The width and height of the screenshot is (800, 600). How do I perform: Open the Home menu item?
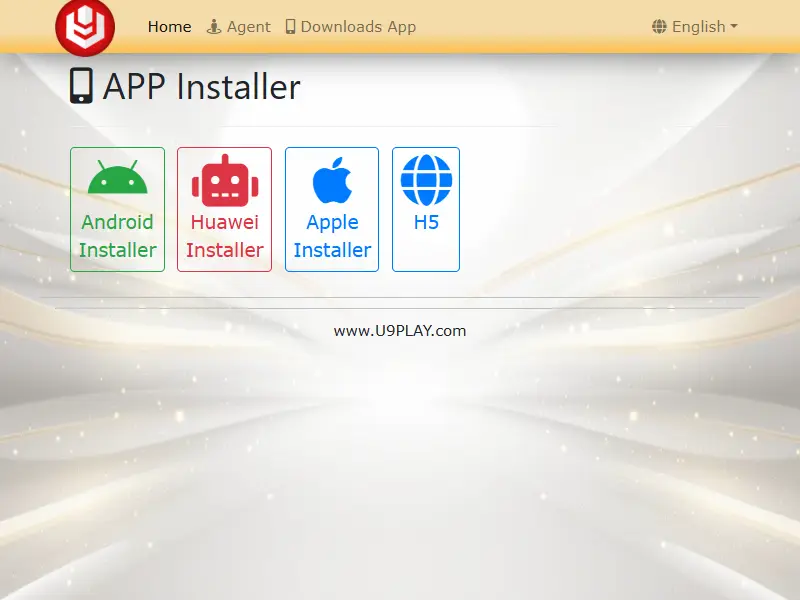[169, 27]
